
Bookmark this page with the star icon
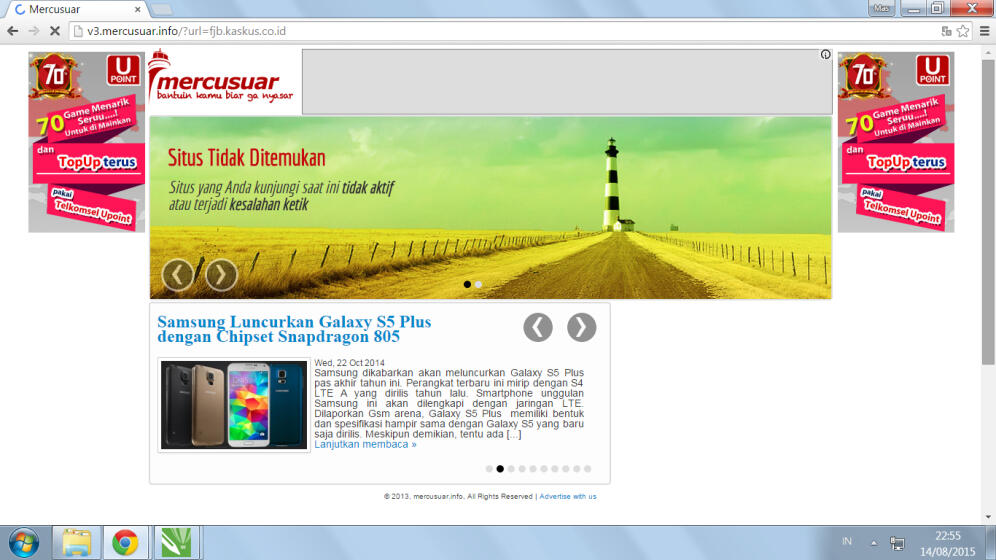[x=963, y=31]
